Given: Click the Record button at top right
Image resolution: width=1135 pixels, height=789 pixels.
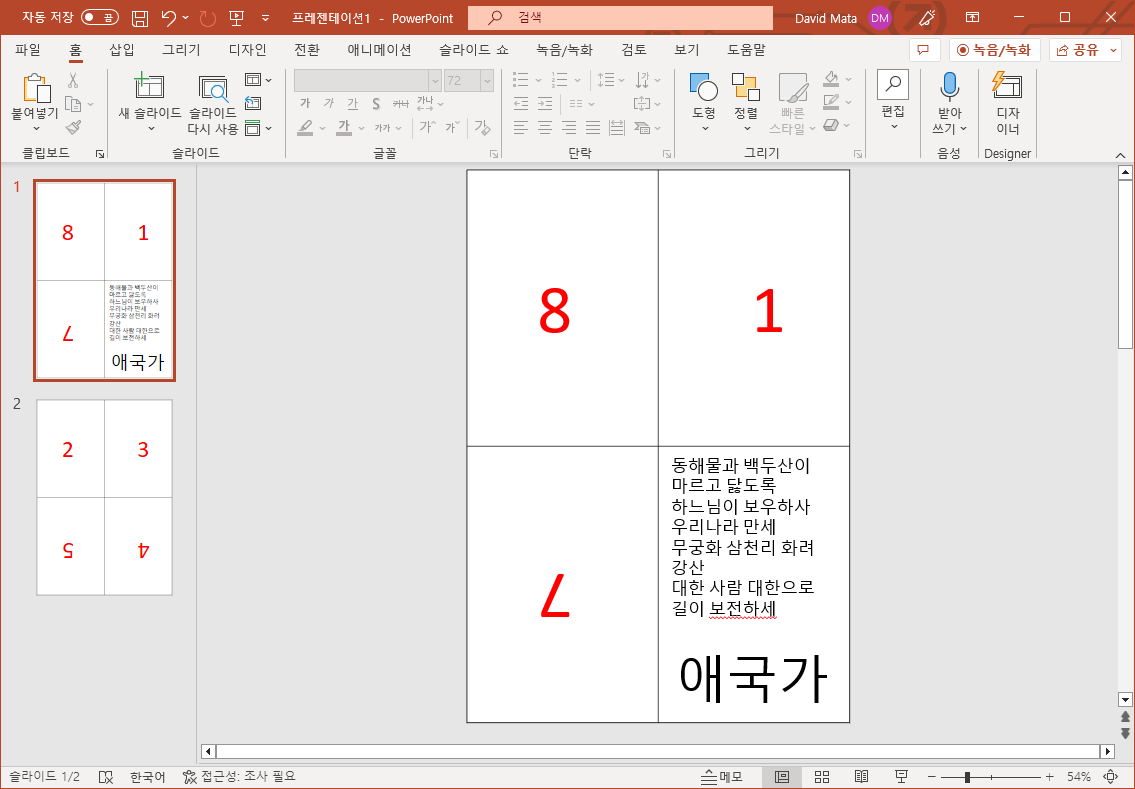Looking at the screenshot, I should [995, 50].
